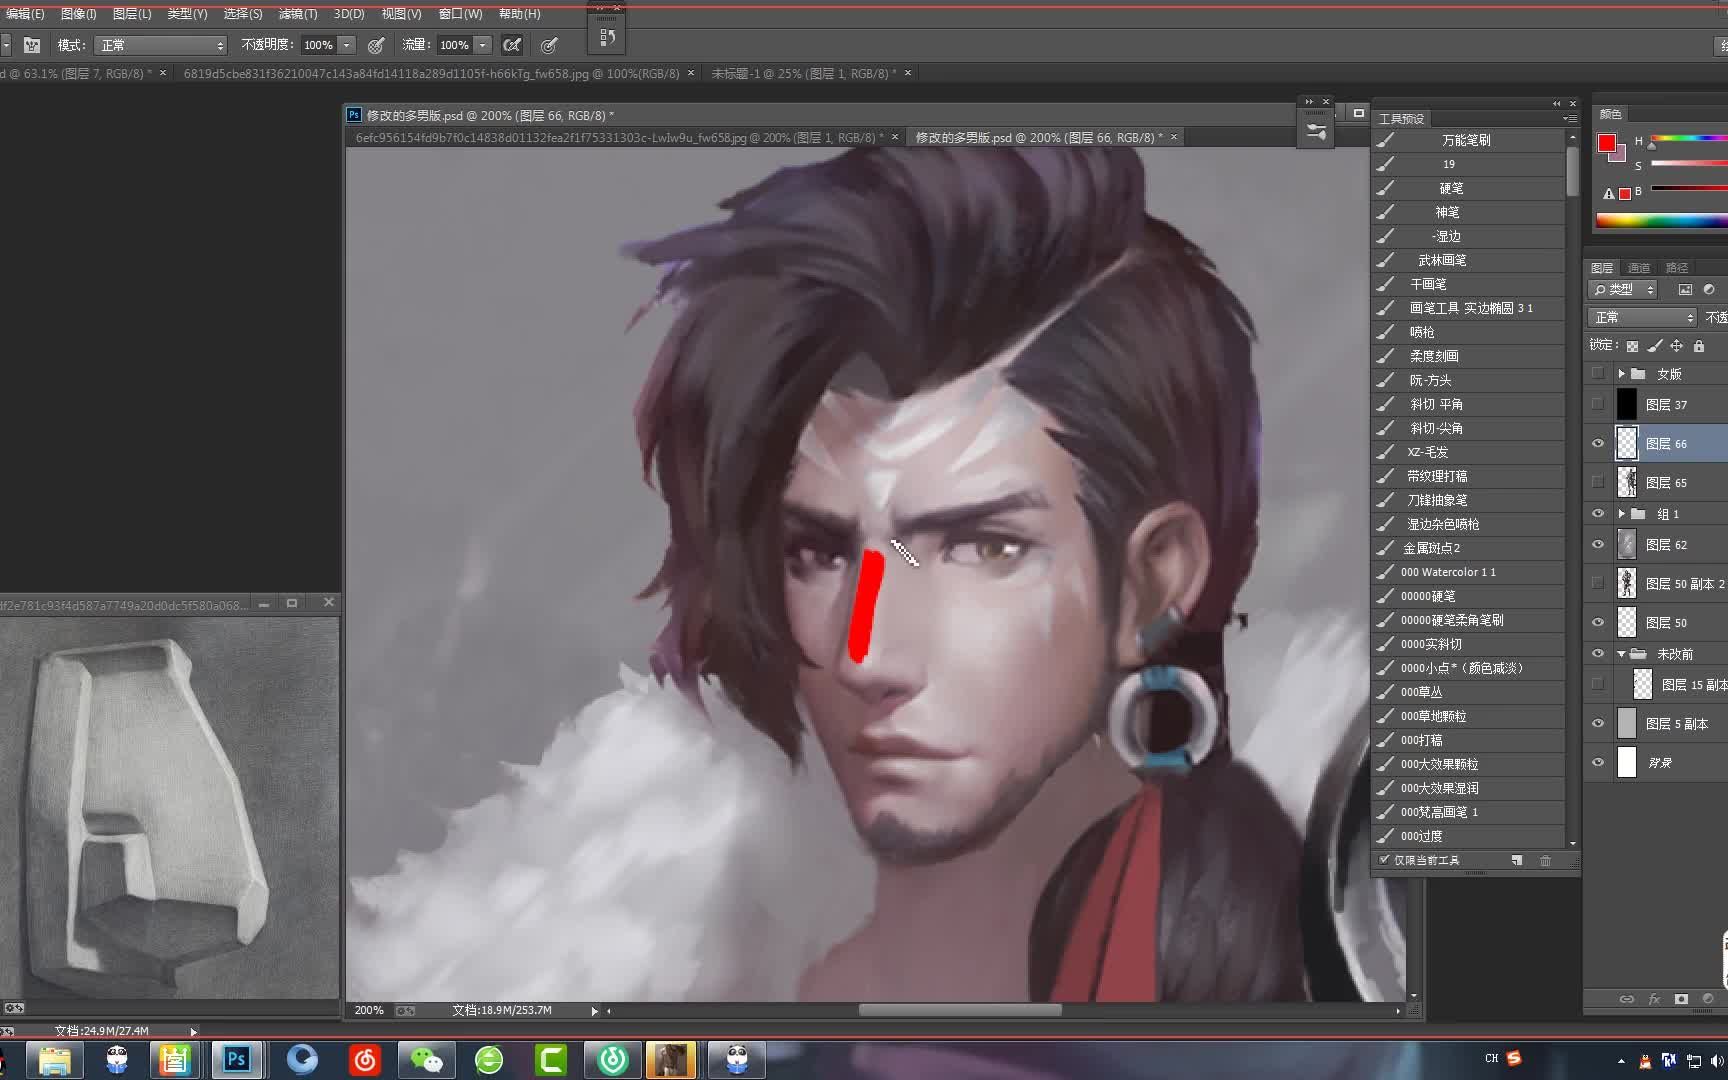Show layer 图层 65
Image resolution: width=1728 pixels, height=1080 pixels.
(1598, 482)
